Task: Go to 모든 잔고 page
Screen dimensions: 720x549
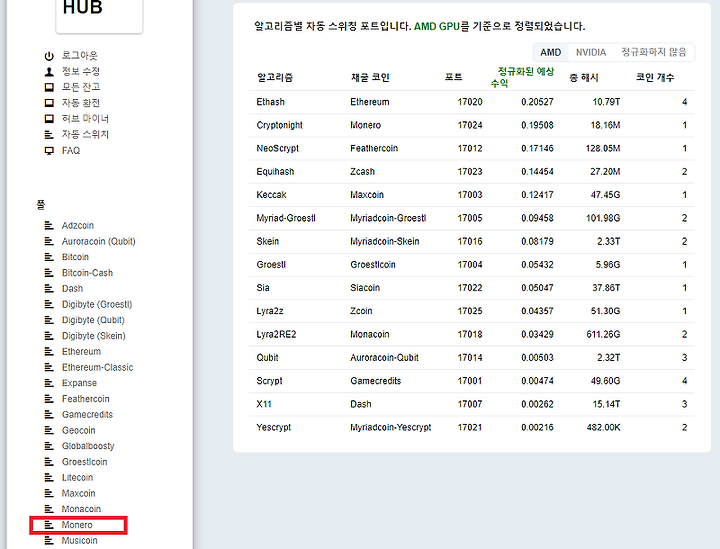Action: pyautogui.click(x=81, y=87)
